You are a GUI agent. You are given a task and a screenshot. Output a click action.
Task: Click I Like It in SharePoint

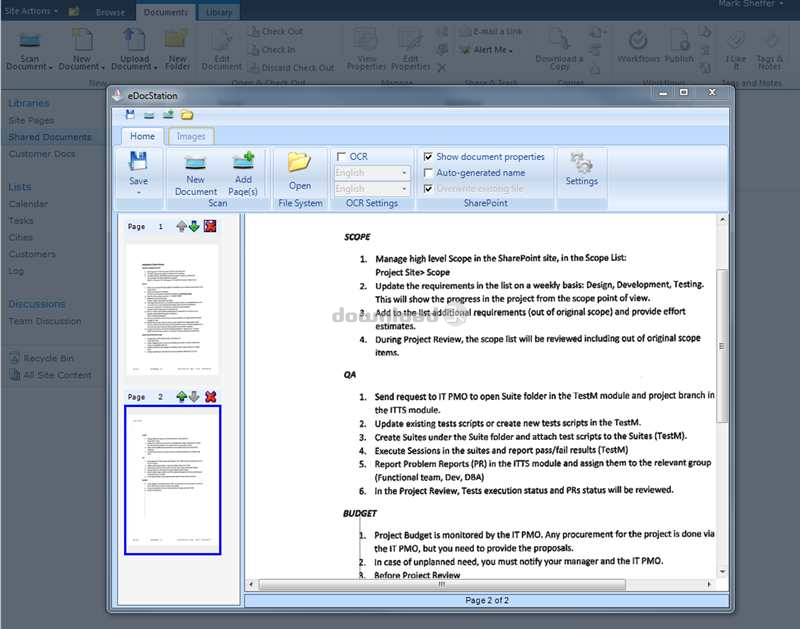pyautogui.click(x=736, y=51)
